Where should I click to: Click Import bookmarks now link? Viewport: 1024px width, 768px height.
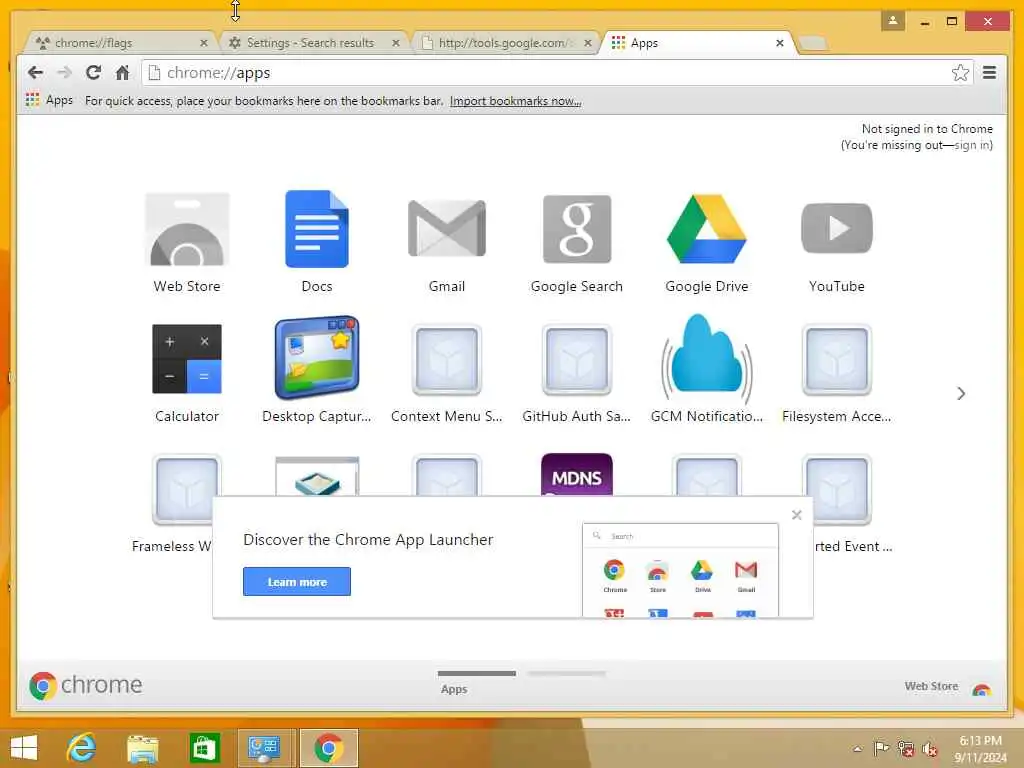515,101
